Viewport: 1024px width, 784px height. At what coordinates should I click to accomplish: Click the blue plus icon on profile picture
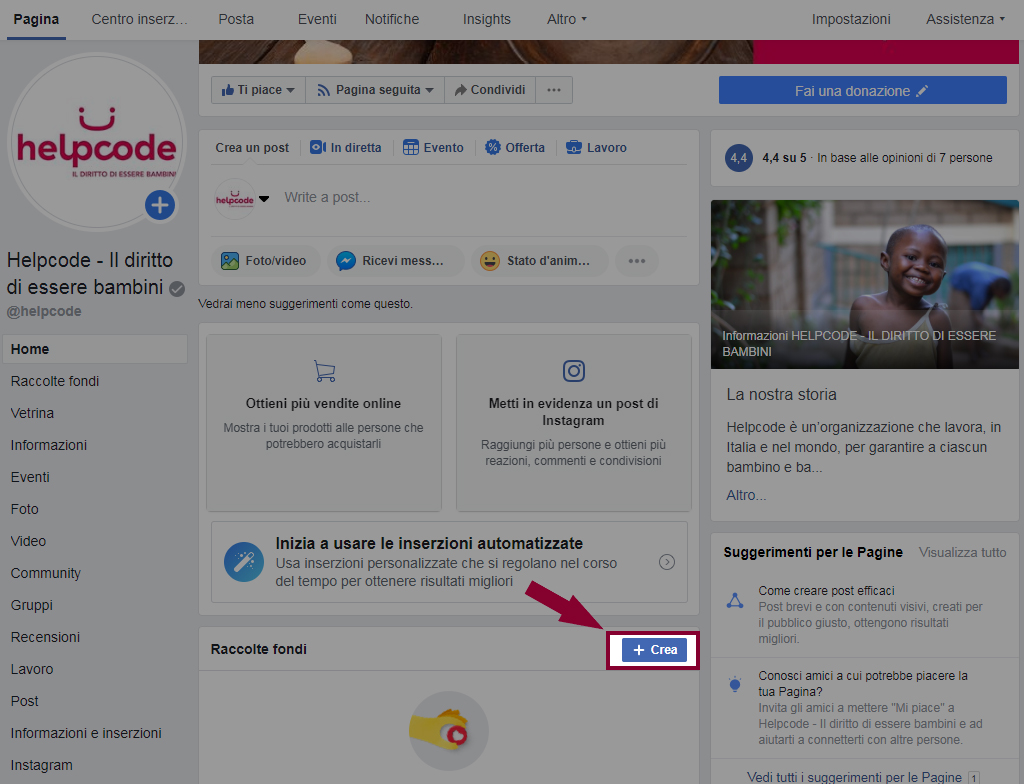pos(160,205)
